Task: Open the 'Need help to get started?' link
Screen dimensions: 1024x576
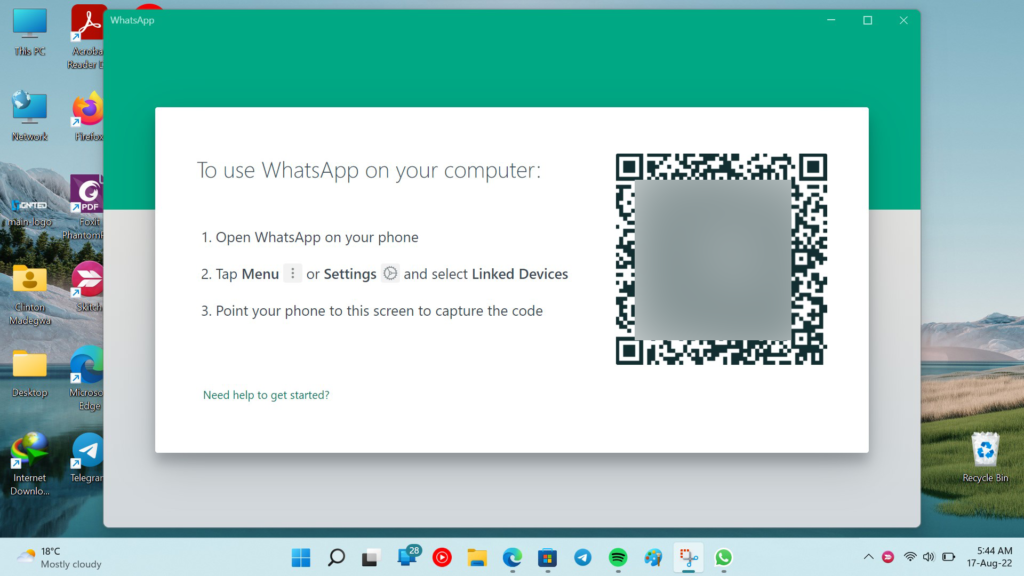Action: (266, 395)
